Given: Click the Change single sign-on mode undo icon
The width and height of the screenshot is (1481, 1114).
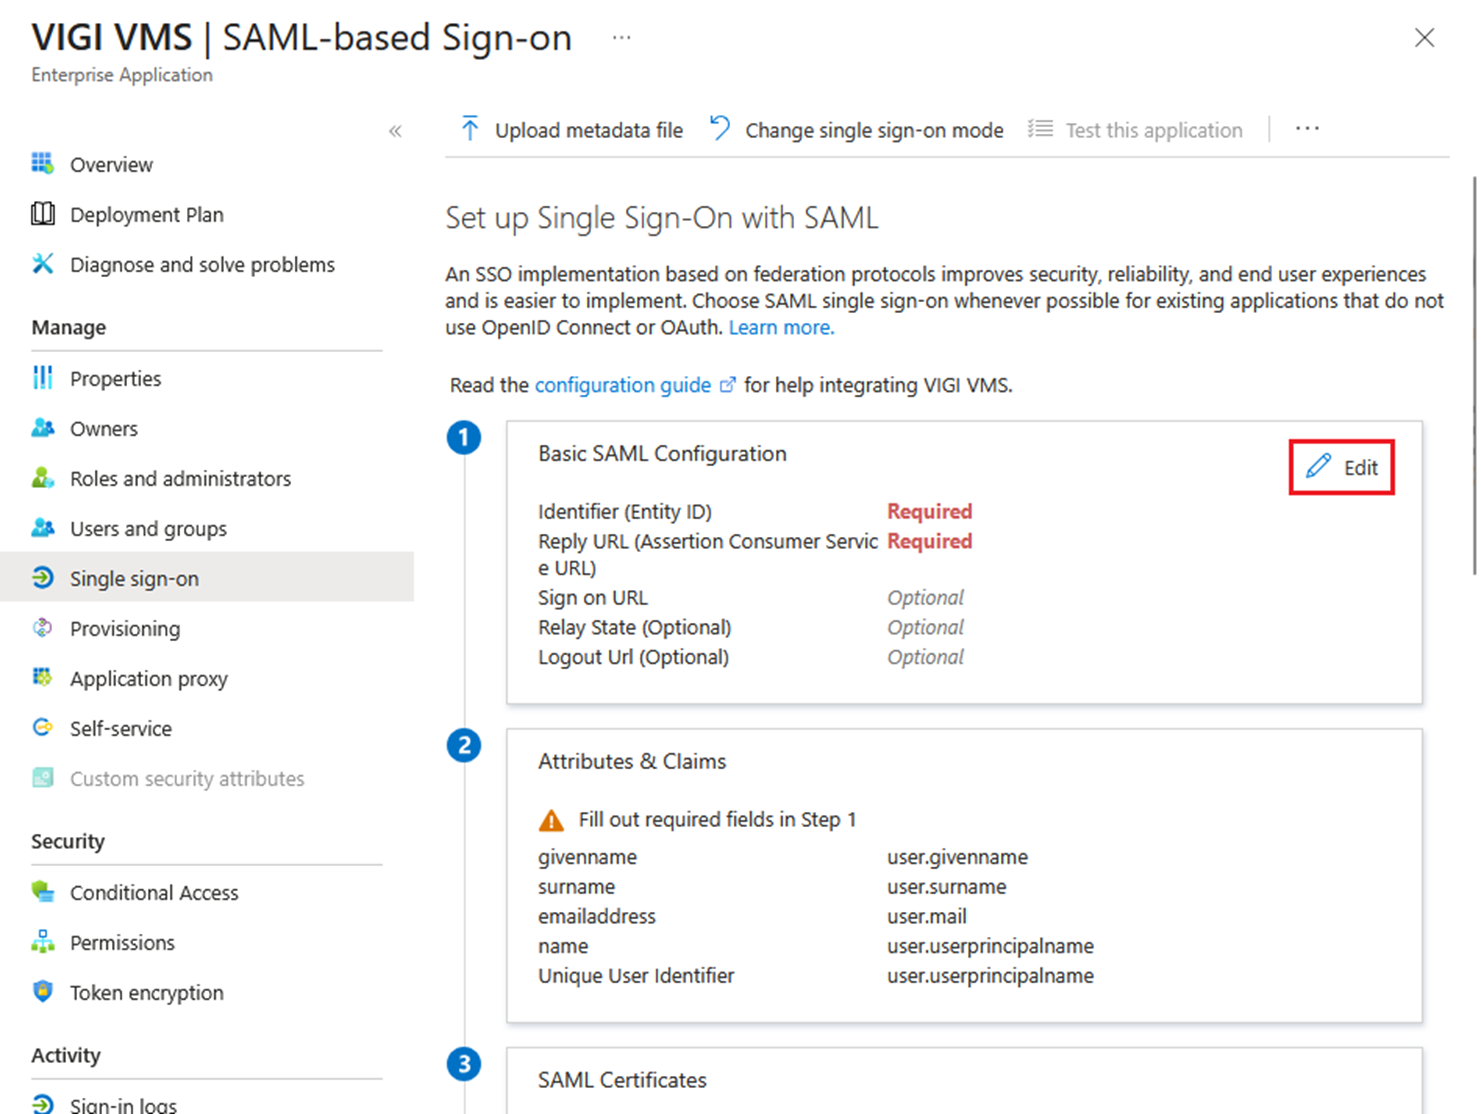Looking at the screenshot, I should (x=720, y=129).
